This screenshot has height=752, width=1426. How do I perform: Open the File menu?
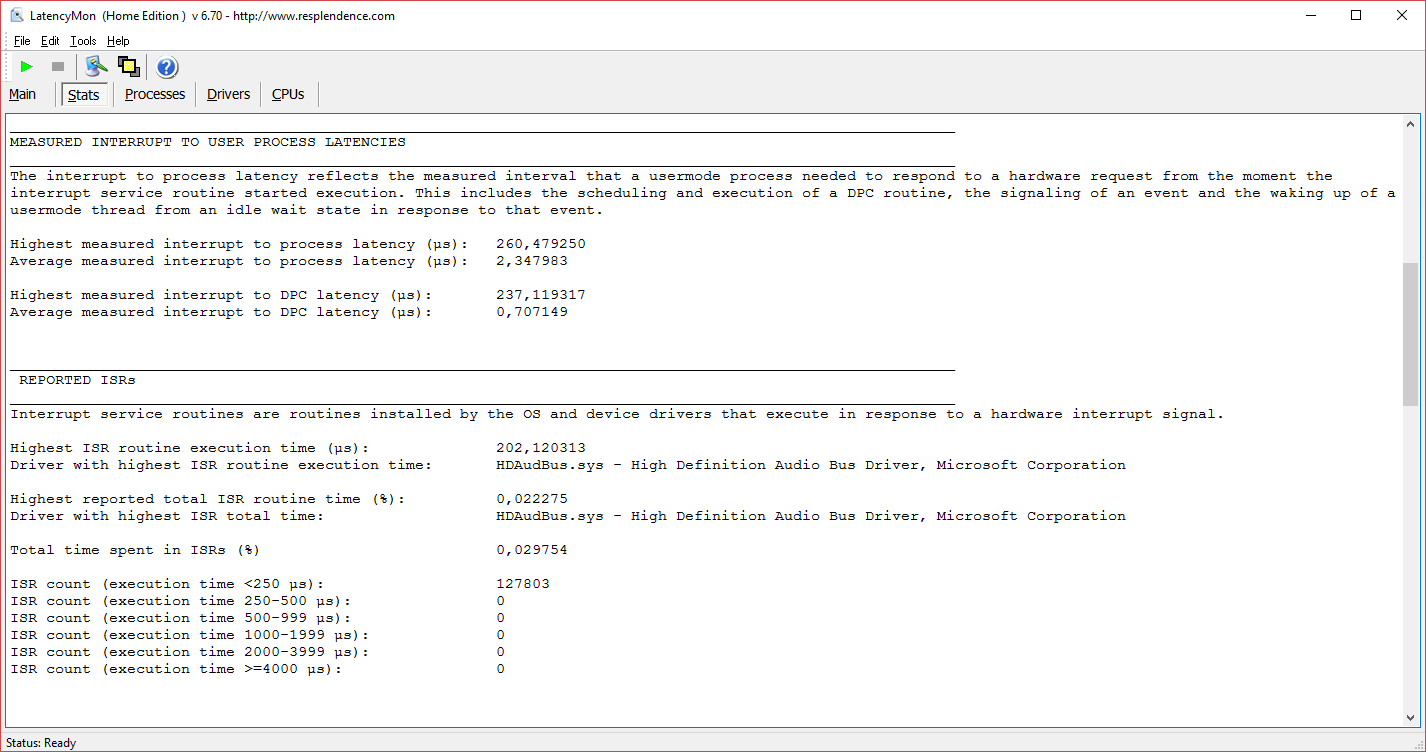[x=22, y=41]
